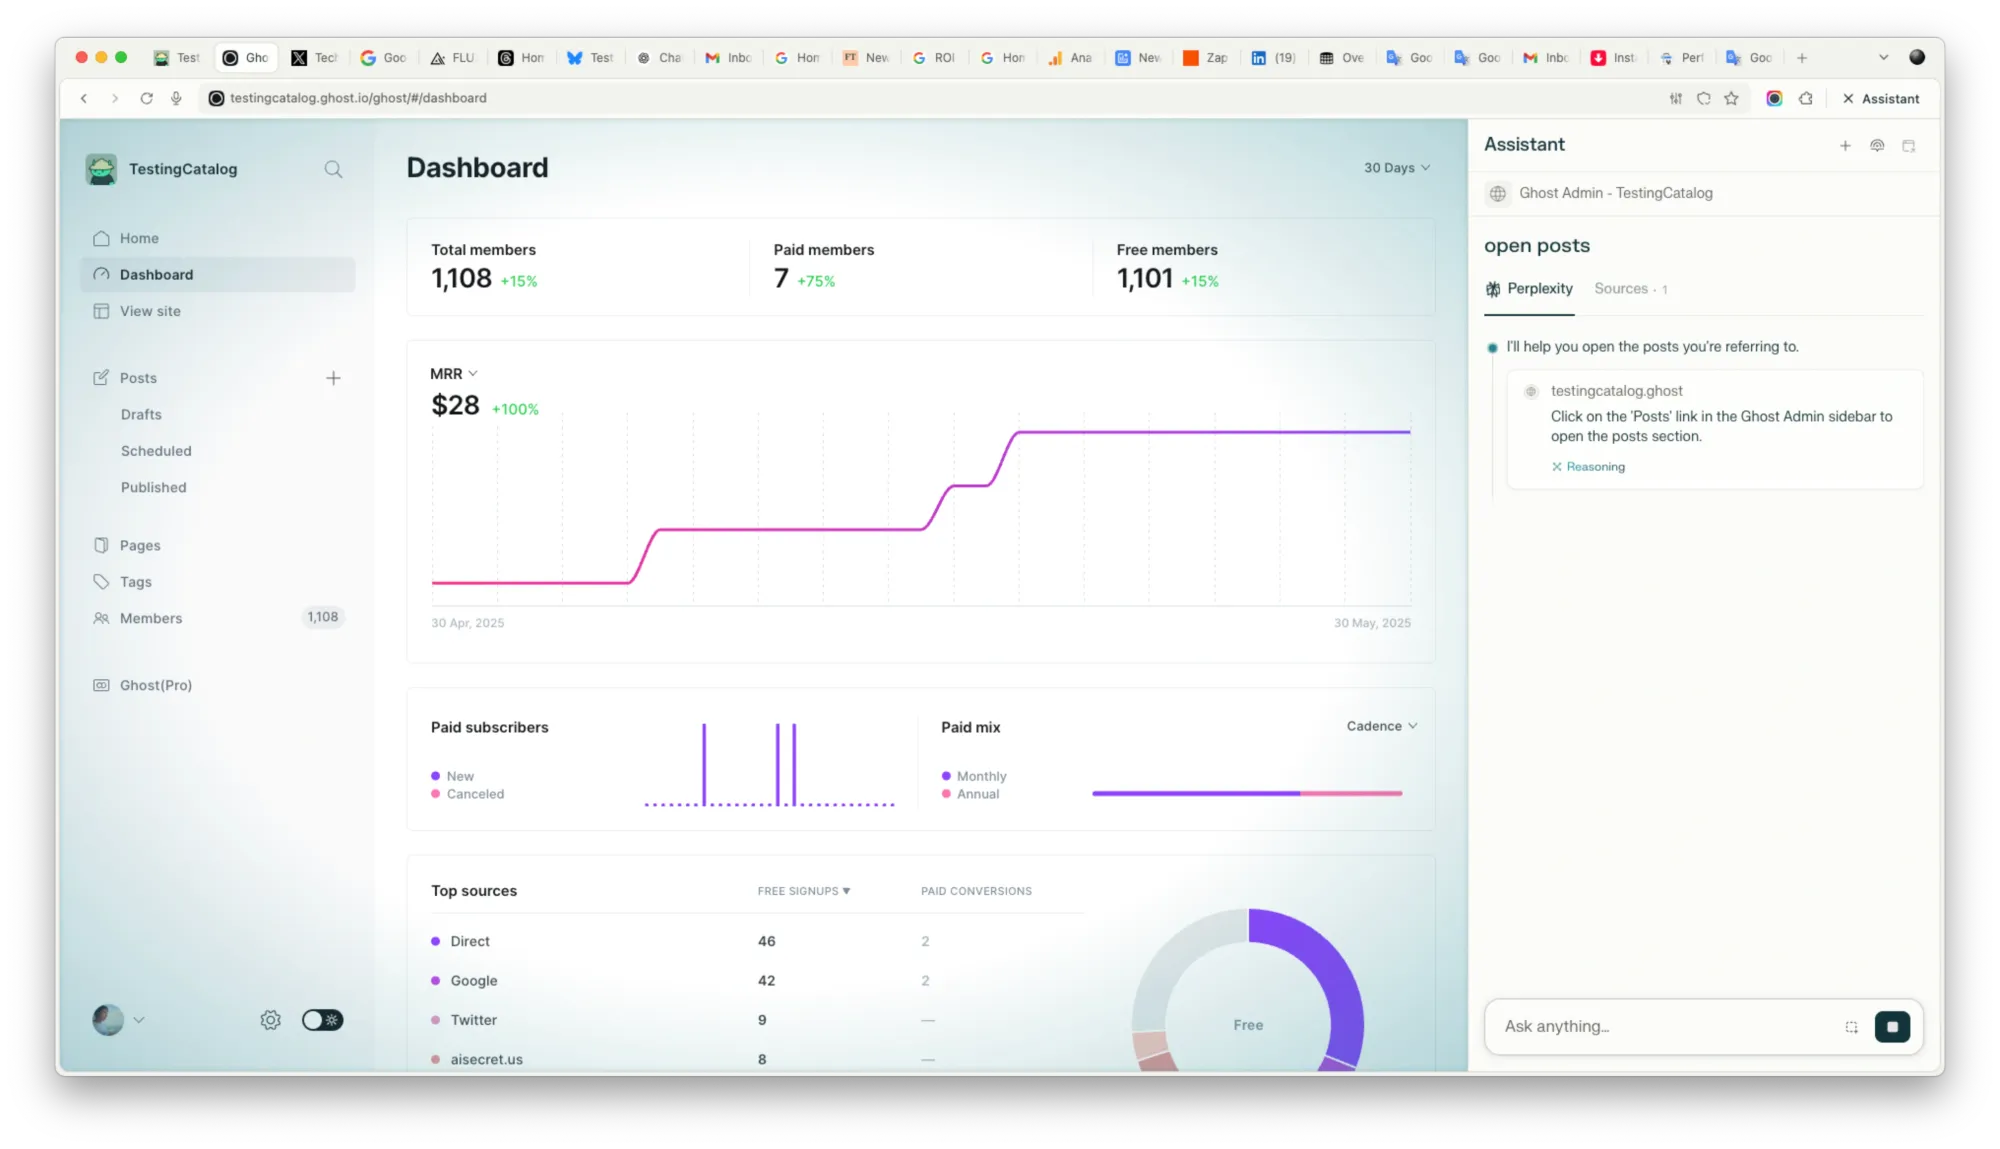
Task: Start a new Assistant thread with plus
Action: [1845, 146]
